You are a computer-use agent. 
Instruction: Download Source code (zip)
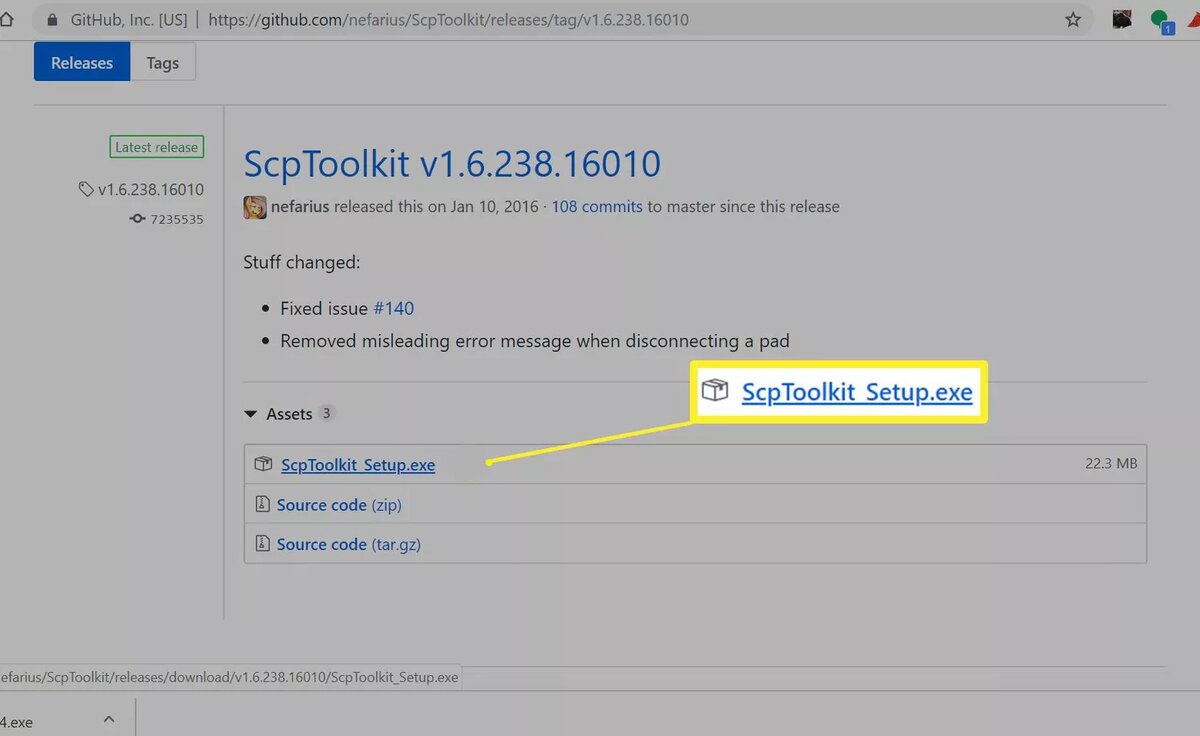[x=339, y=505]
